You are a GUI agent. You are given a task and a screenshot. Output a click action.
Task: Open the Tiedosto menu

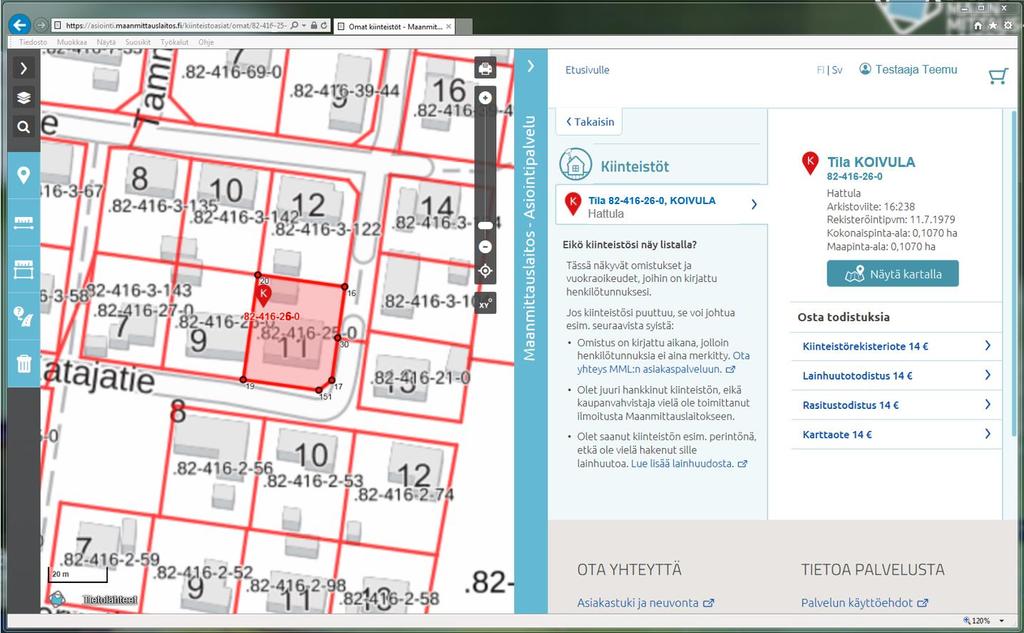click(x=33, y=42)
